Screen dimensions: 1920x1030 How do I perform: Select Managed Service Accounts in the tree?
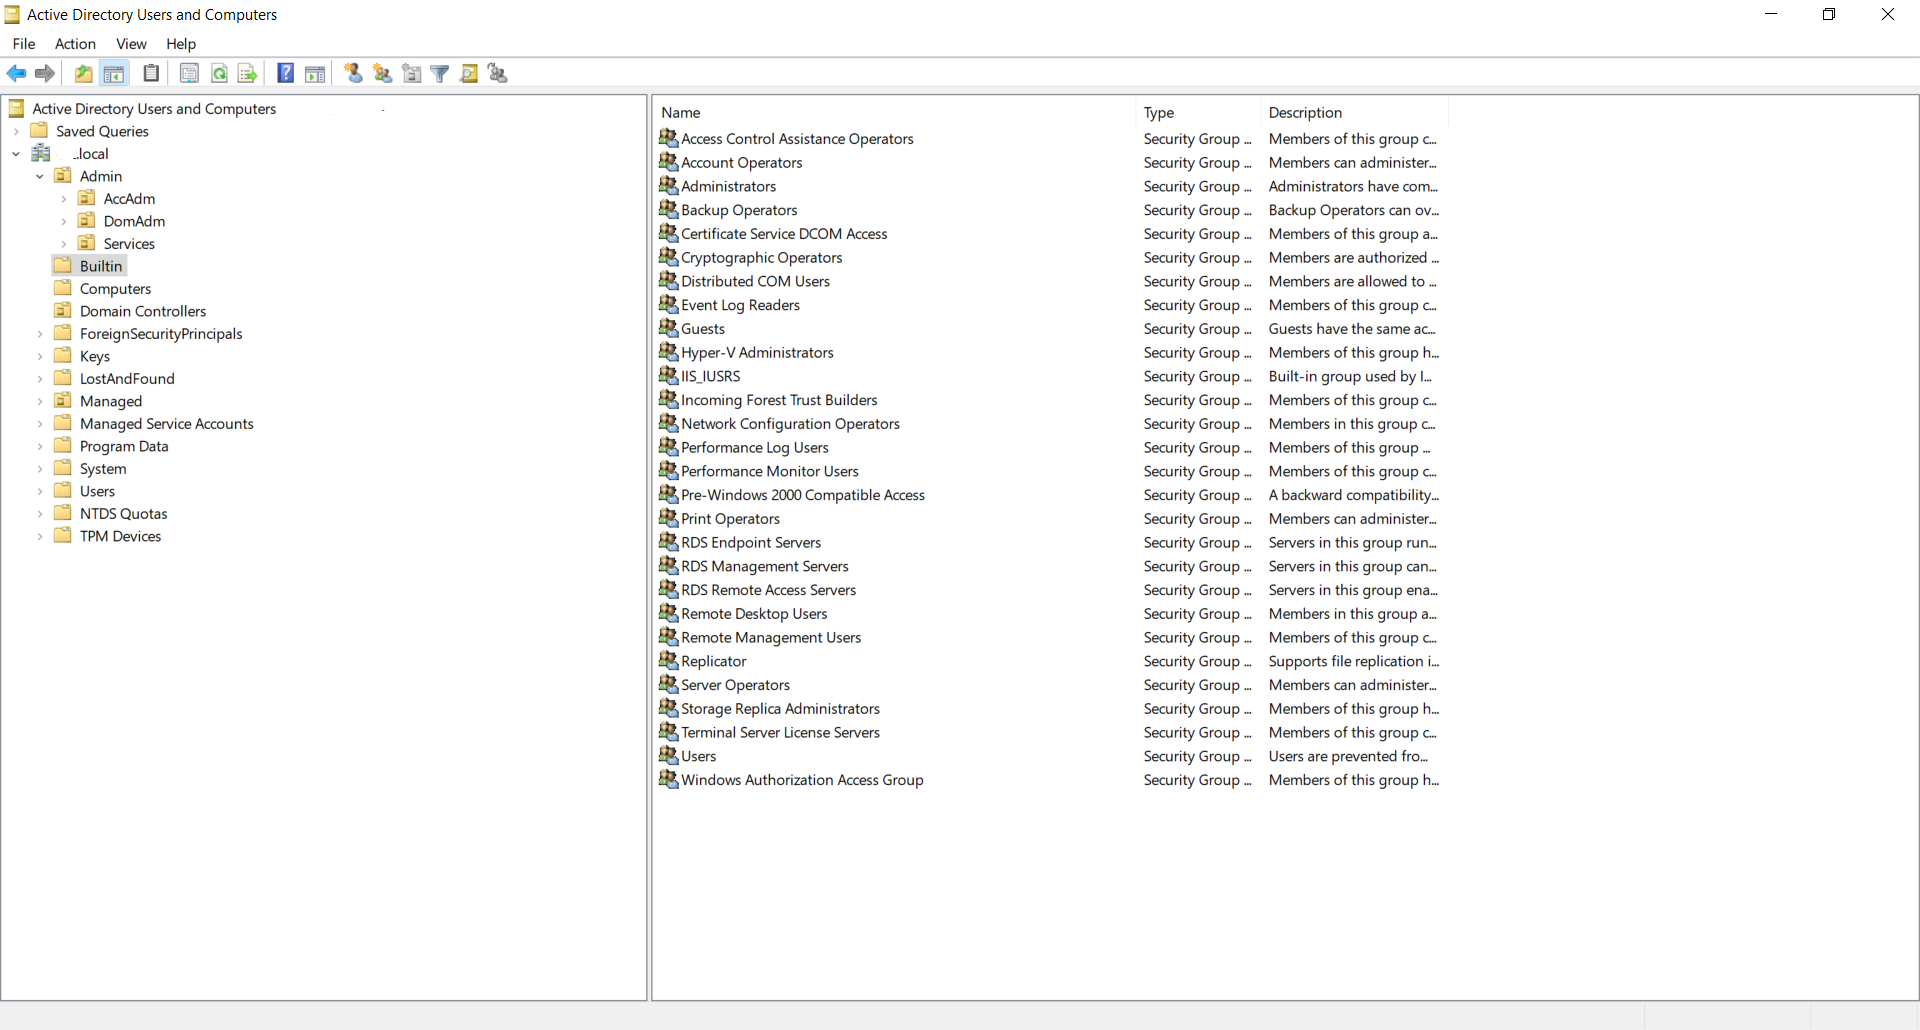[166, 424]
